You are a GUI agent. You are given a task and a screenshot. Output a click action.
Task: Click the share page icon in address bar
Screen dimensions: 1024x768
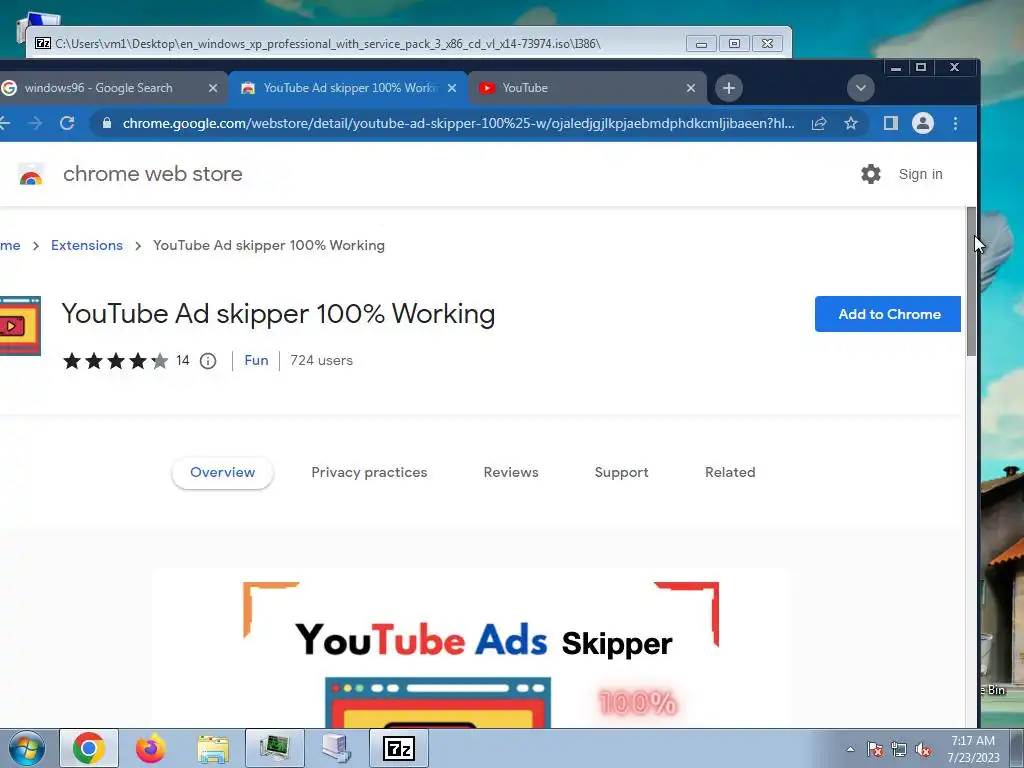tap(819, 123)
